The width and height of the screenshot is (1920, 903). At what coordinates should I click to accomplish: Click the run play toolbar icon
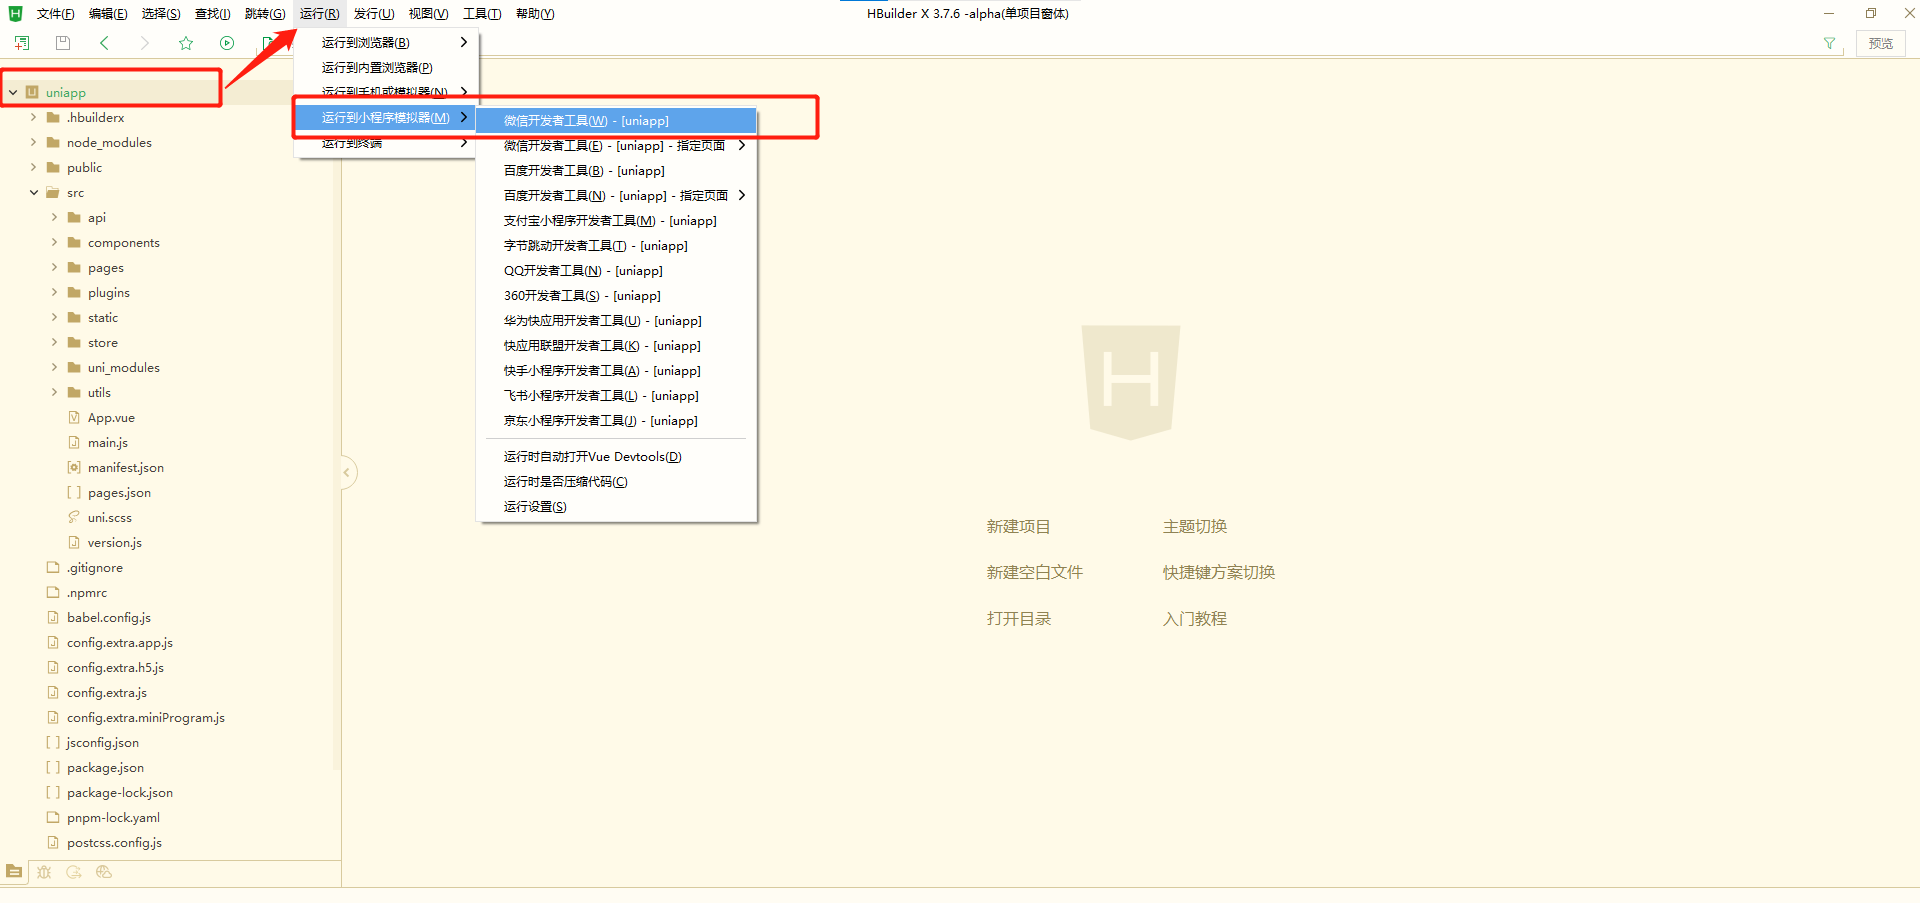pyautogui.click(x=227, y=43)
